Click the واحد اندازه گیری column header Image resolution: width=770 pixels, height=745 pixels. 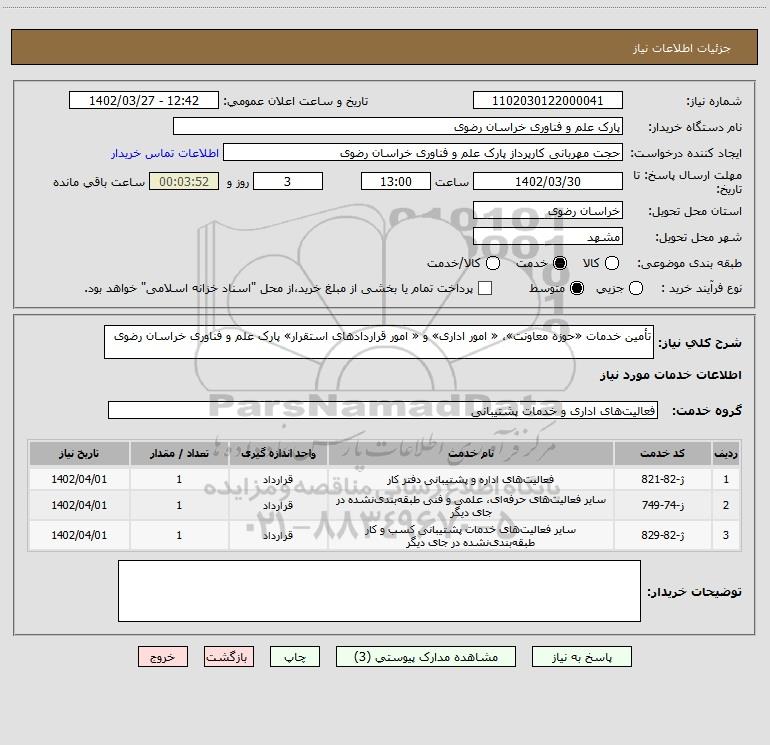pyautogui.click(x=278, y=453)
